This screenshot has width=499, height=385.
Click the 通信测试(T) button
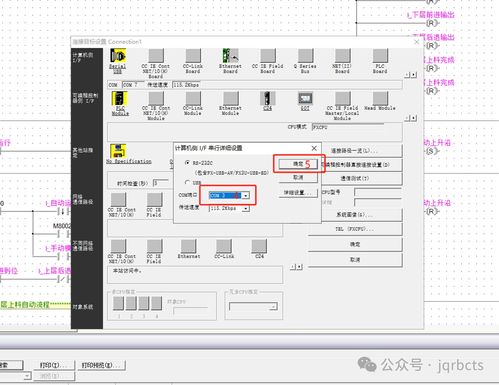tap(355, 178)
